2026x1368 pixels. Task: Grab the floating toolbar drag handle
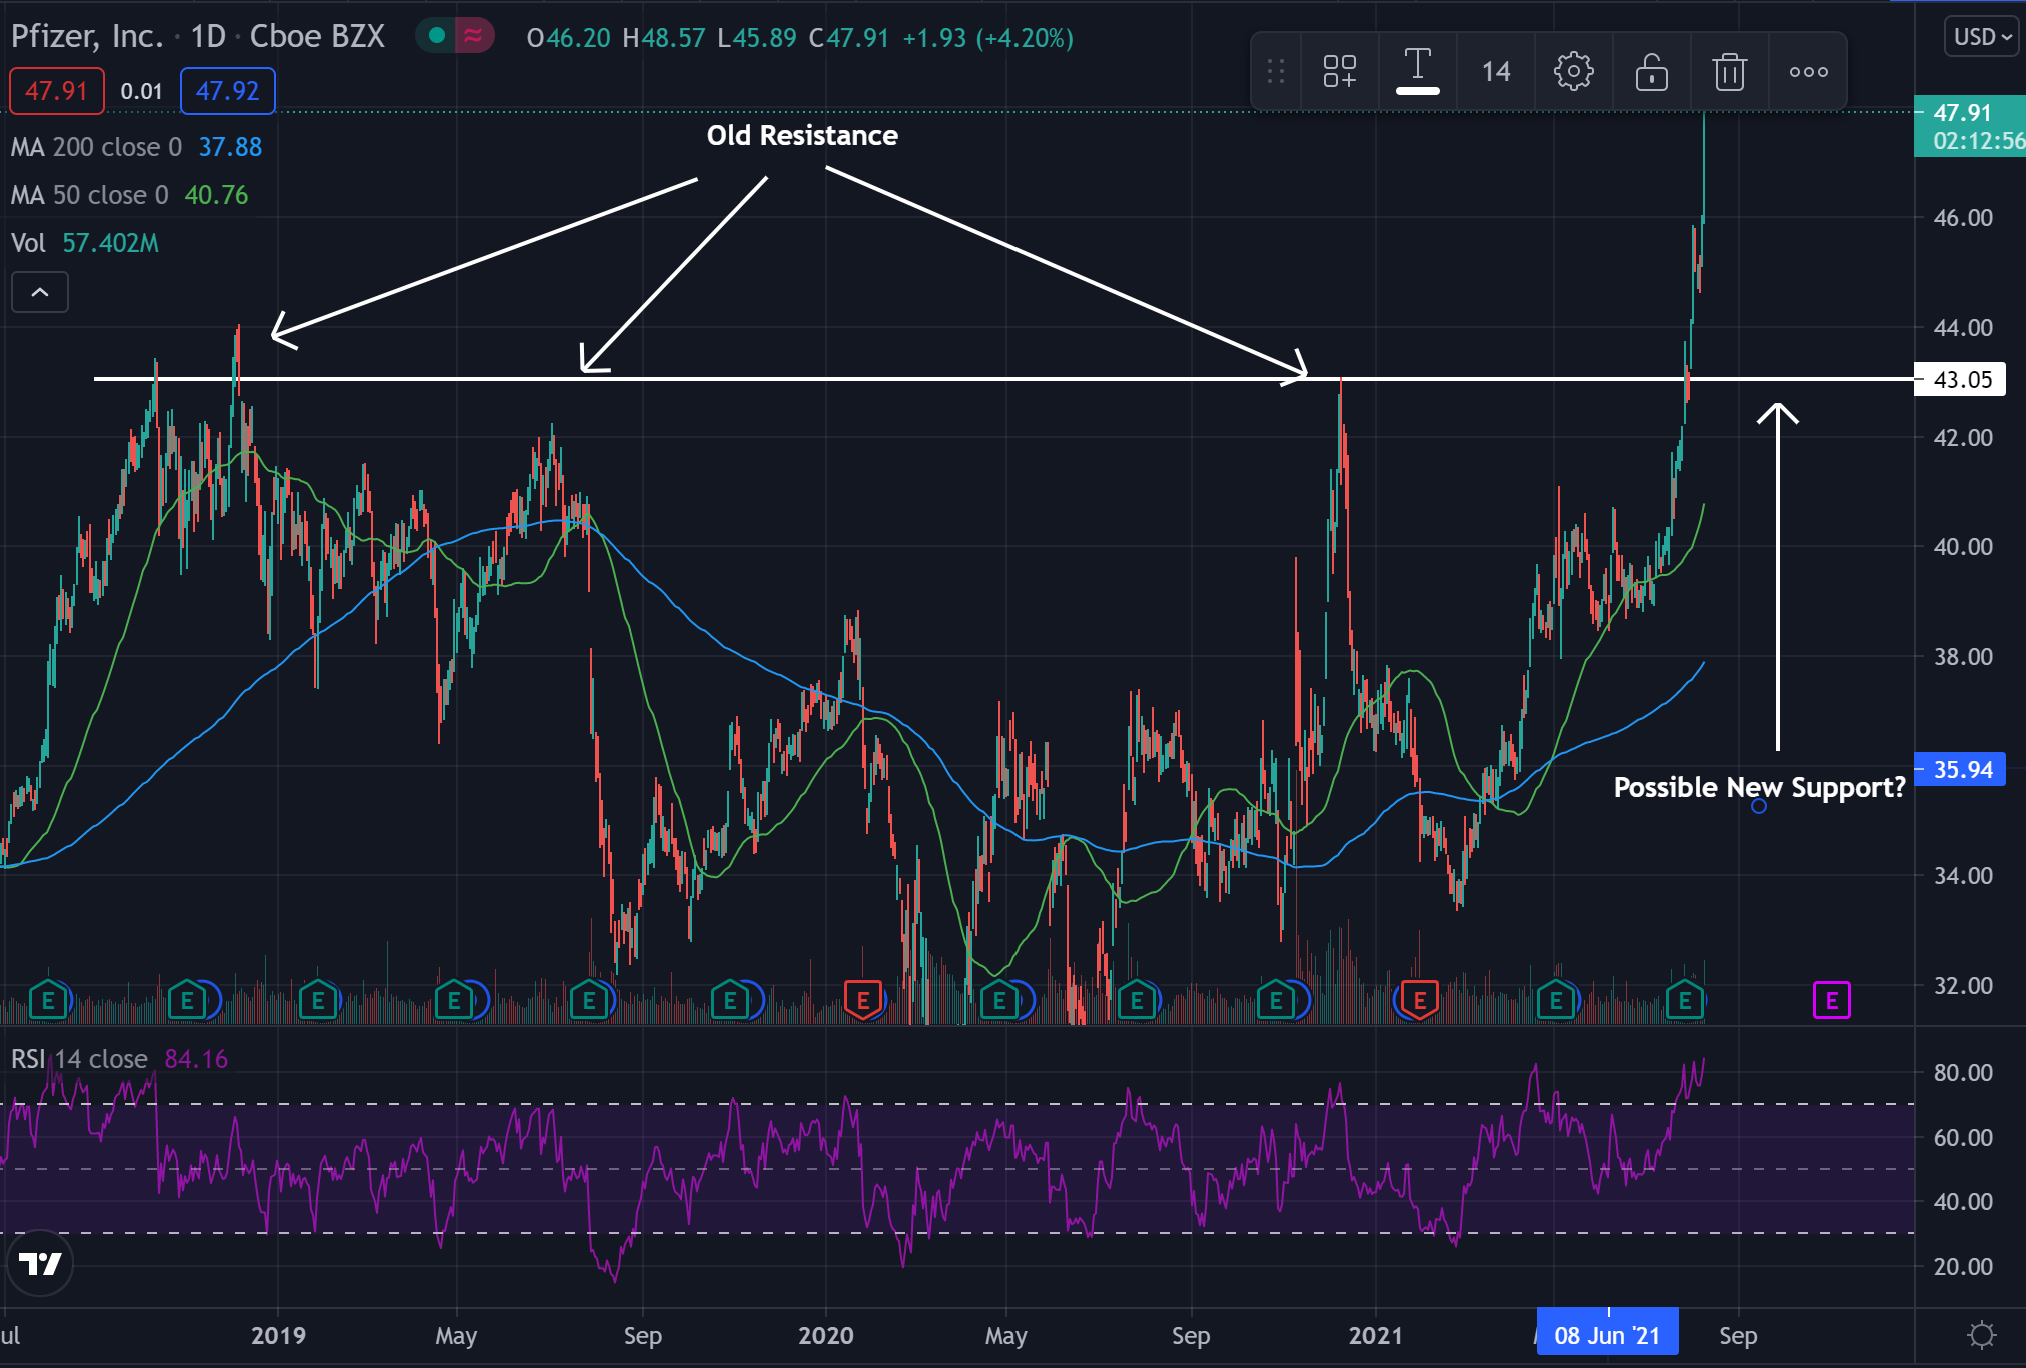coord(1275,72)
